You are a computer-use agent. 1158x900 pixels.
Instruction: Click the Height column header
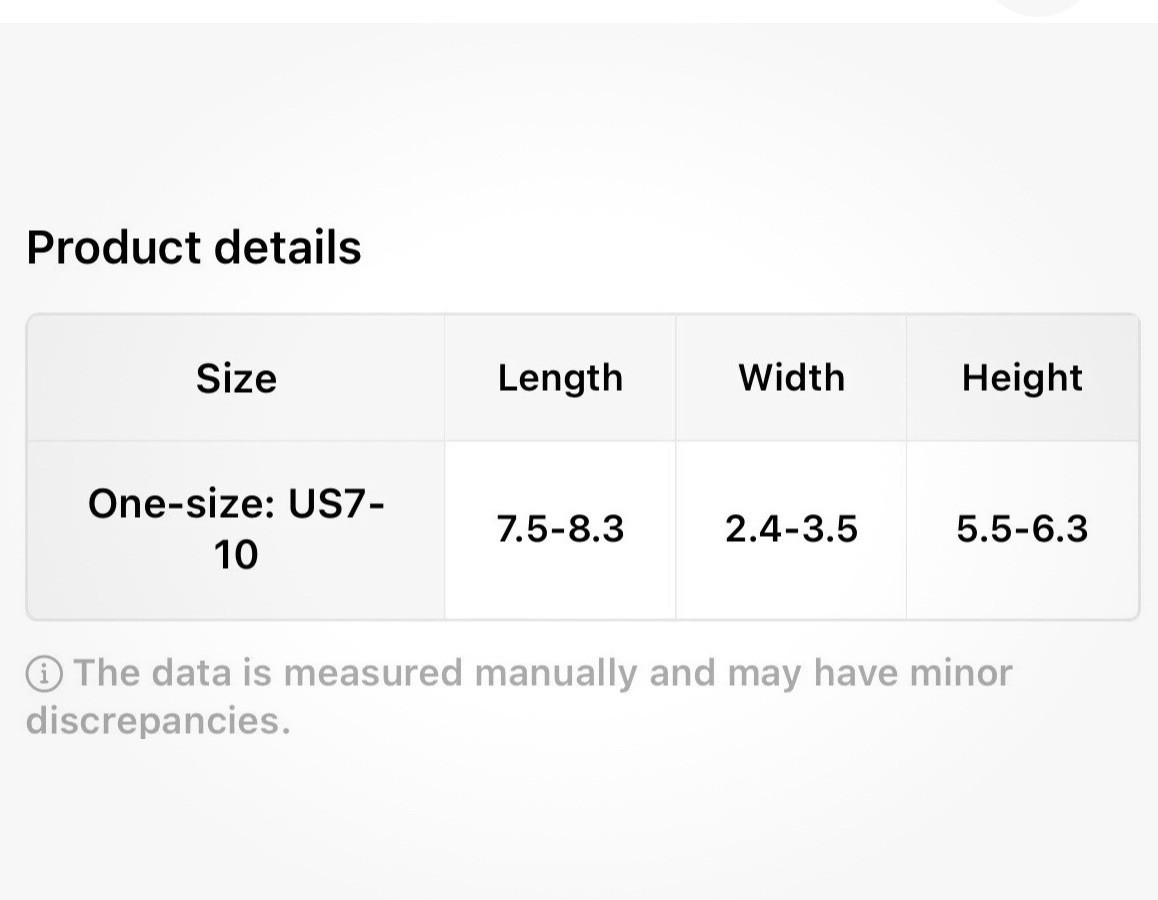(x=1022, y=378)
